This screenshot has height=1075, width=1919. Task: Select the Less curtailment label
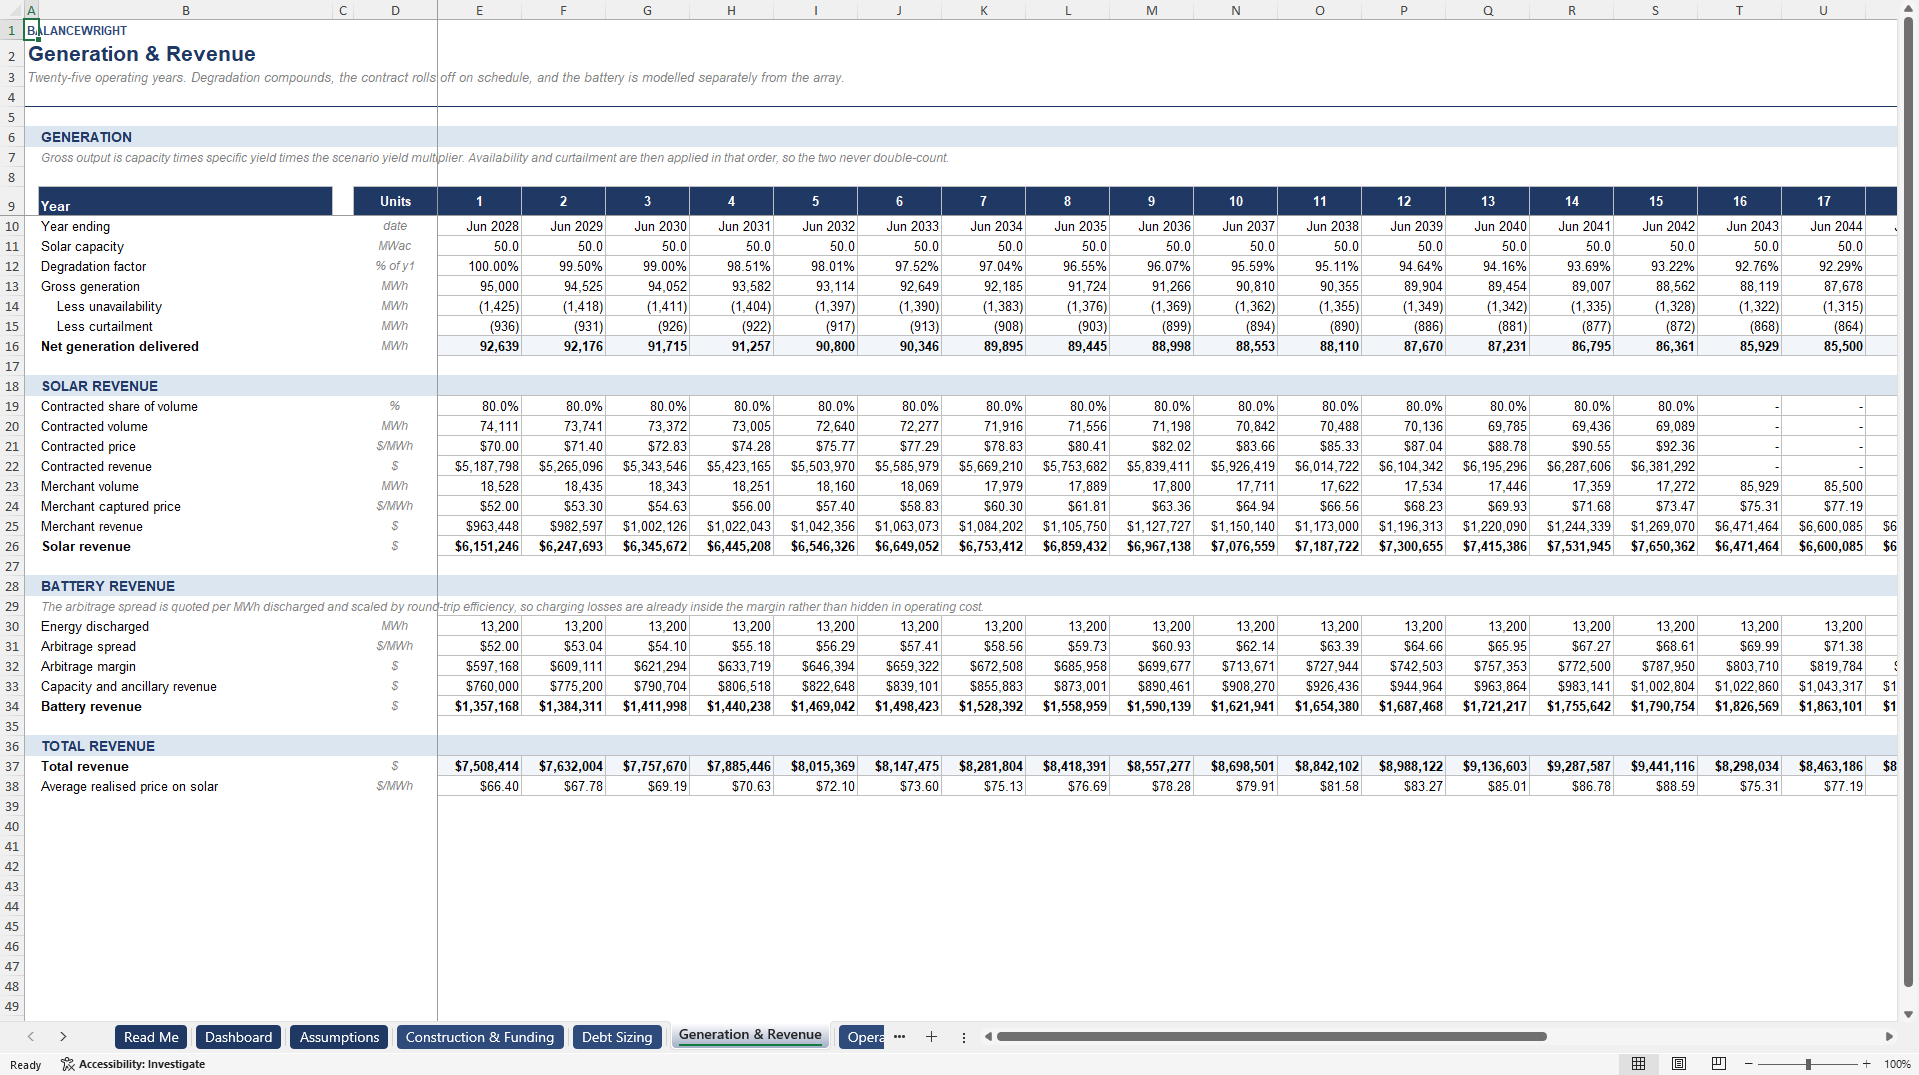tap(105, 327)
